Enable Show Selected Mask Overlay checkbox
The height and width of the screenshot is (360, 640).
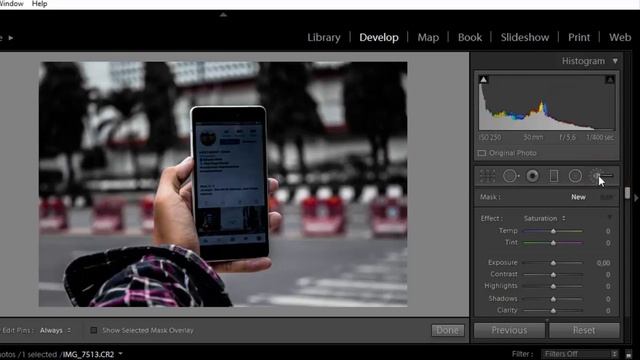tap(94, 330)
